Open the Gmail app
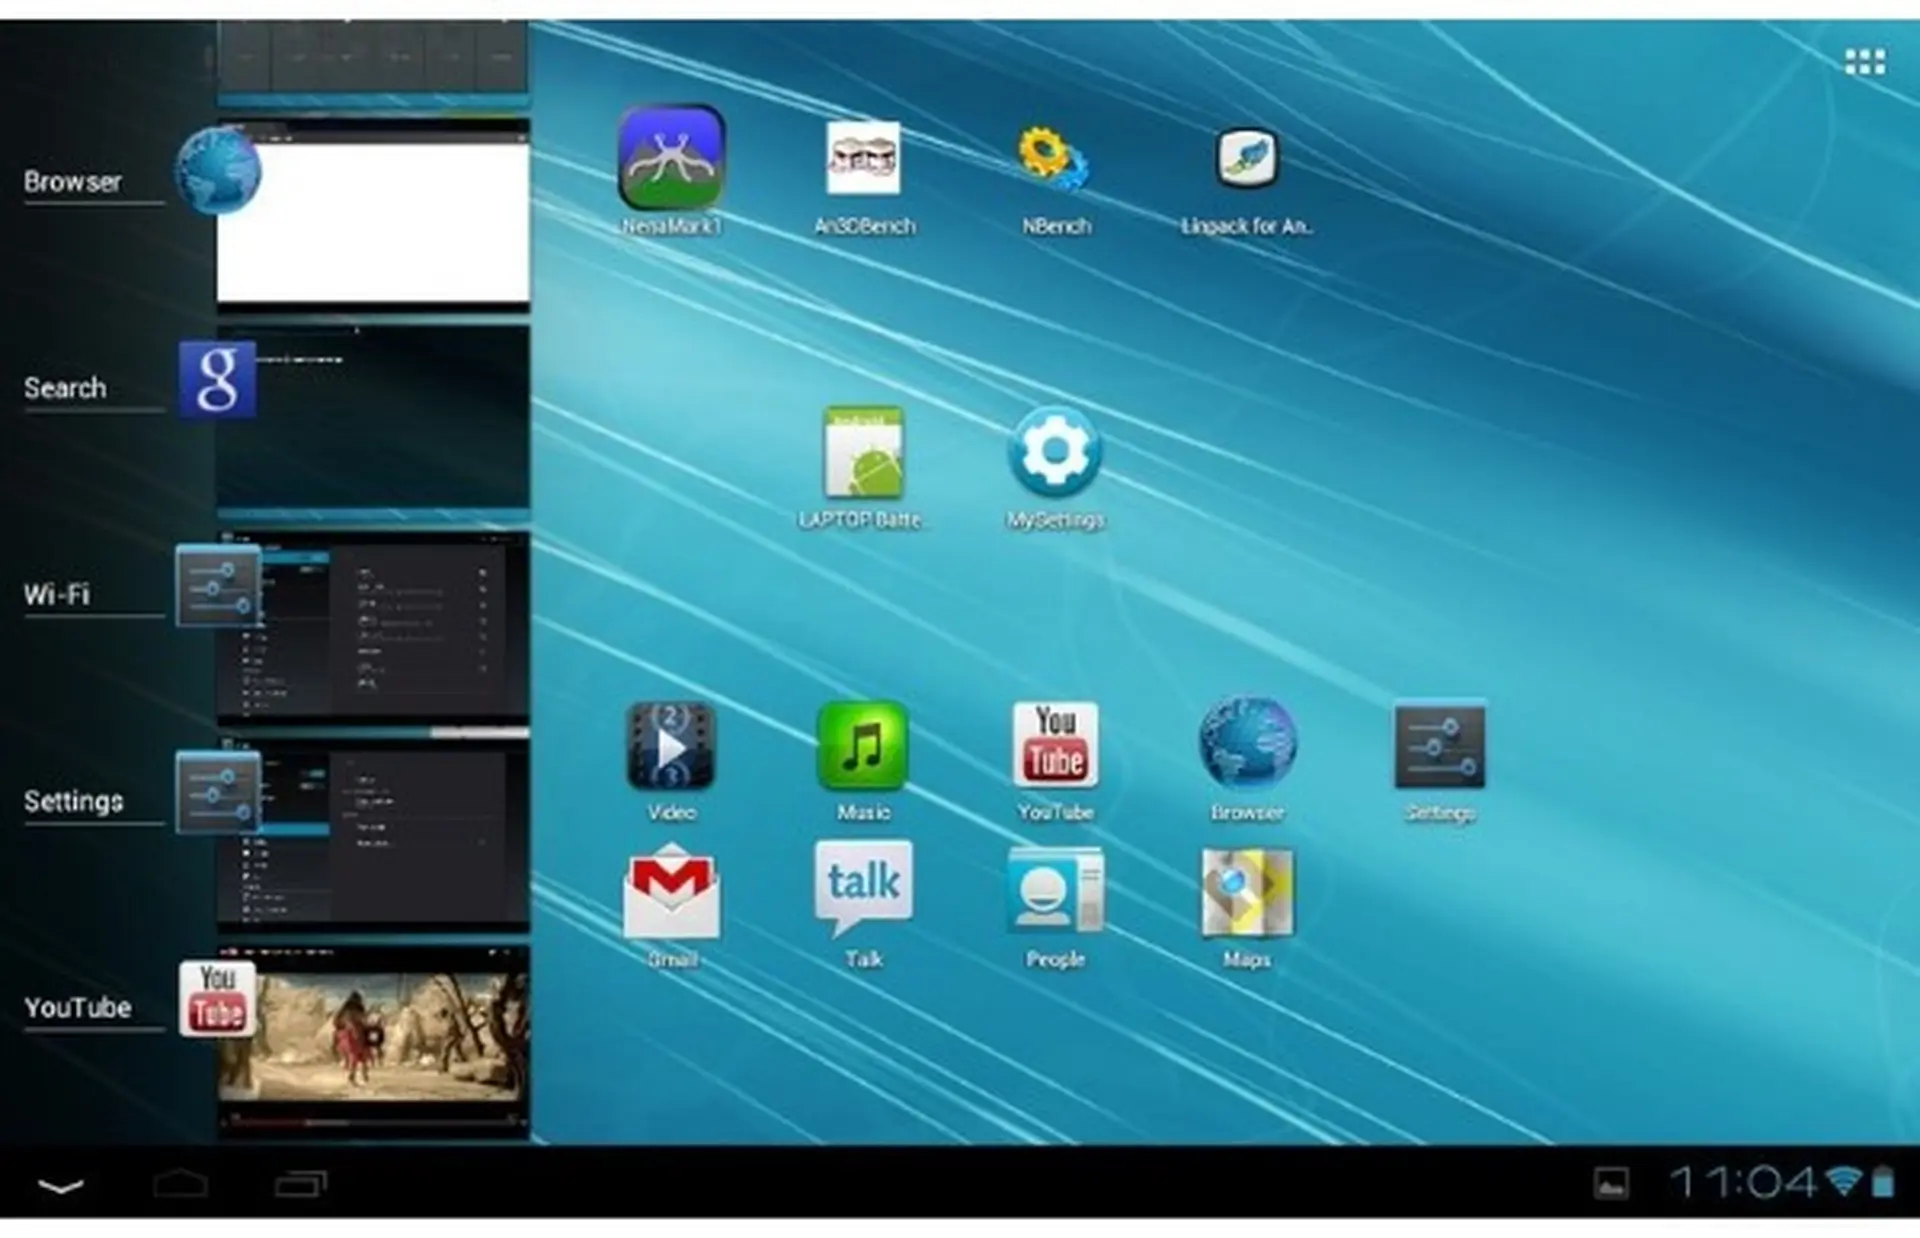The width and height of the screenshot is (1920, 1238). tap(671, 891)
